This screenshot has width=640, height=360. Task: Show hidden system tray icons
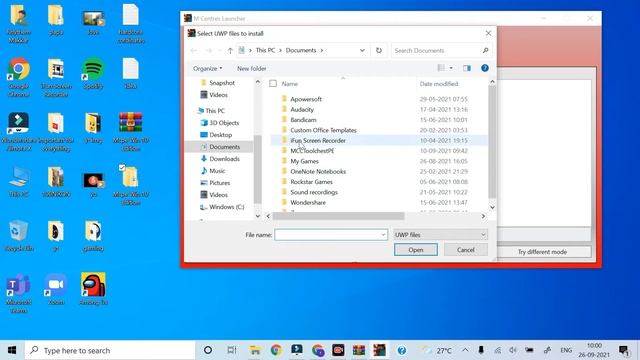tap(465, 350)
